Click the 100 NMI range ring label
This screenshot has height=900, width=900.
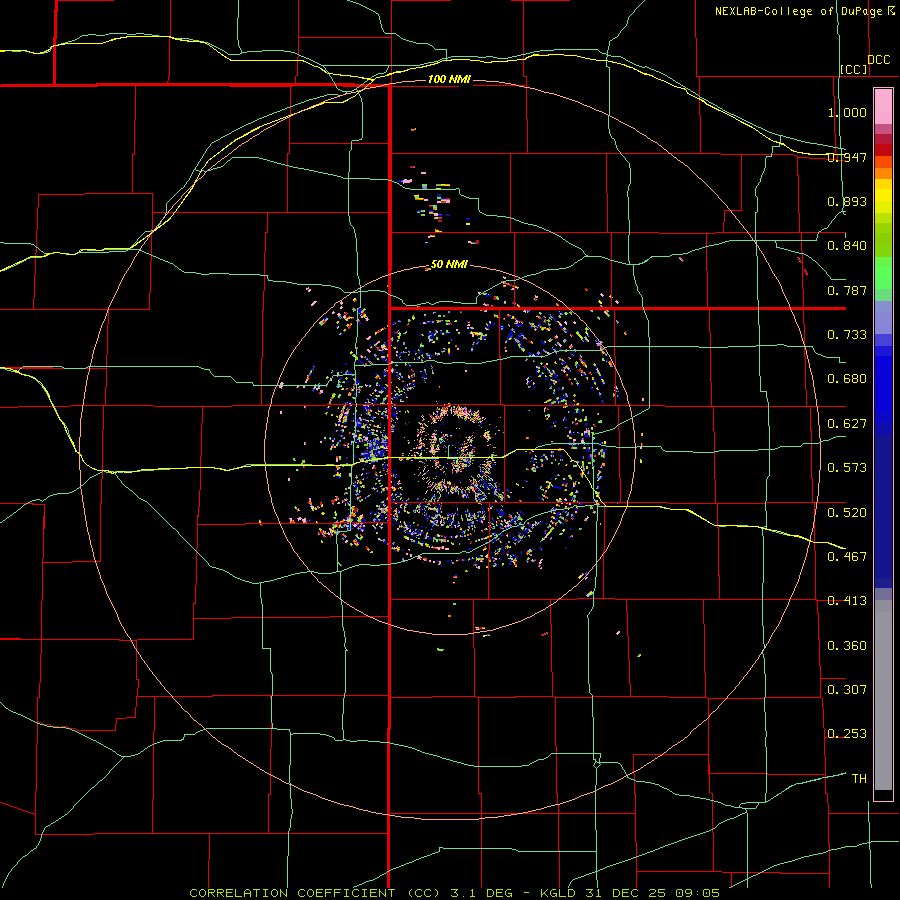(x=449, y=79)
